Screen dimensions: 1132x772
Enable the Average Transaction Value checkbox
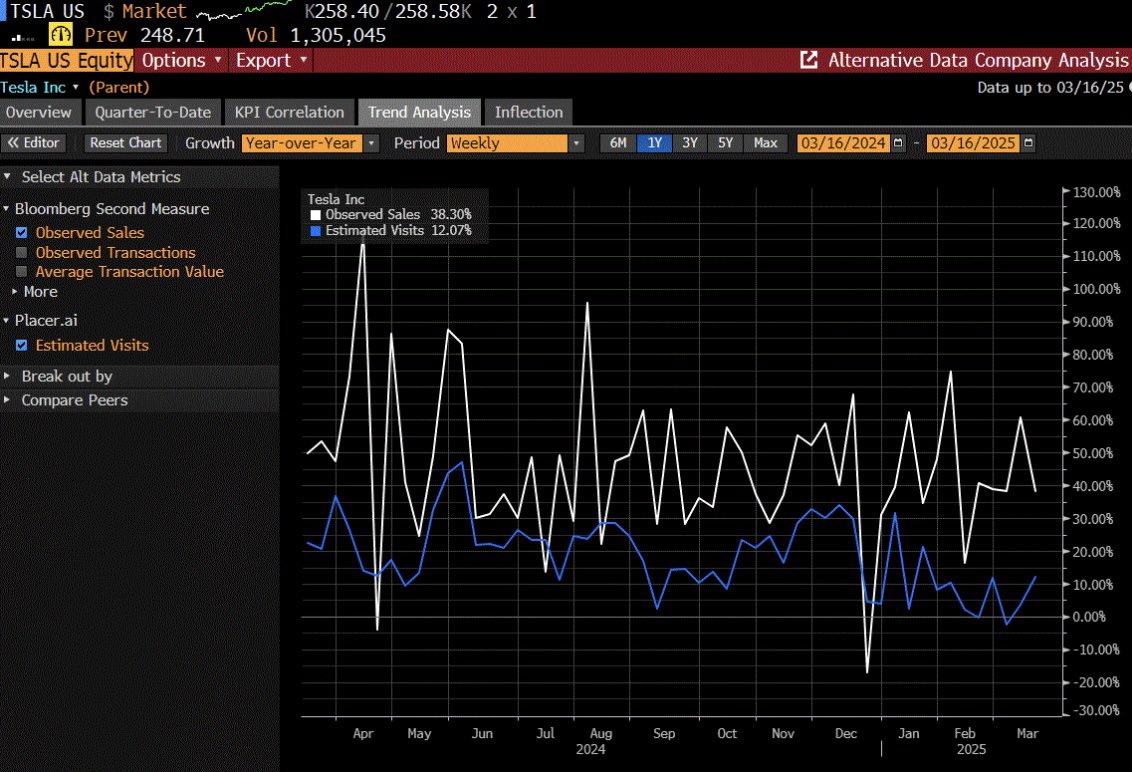22,272
